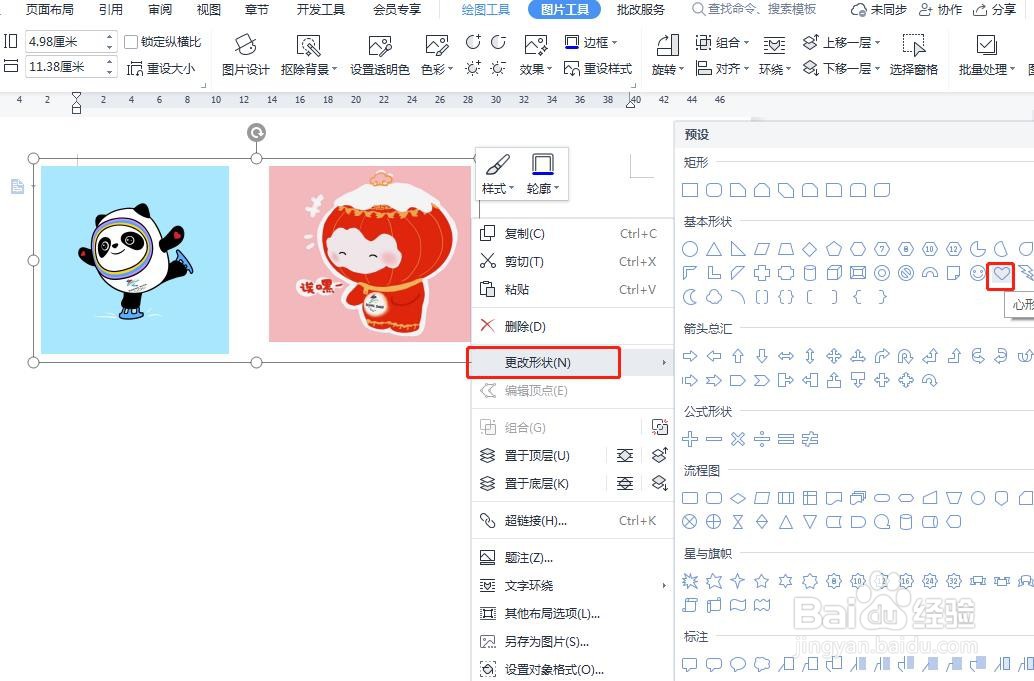Open 文字环绕 submenu
The width and height of the screenshot is (1034, 681).
pyautogui.click(x=572, y=585)
